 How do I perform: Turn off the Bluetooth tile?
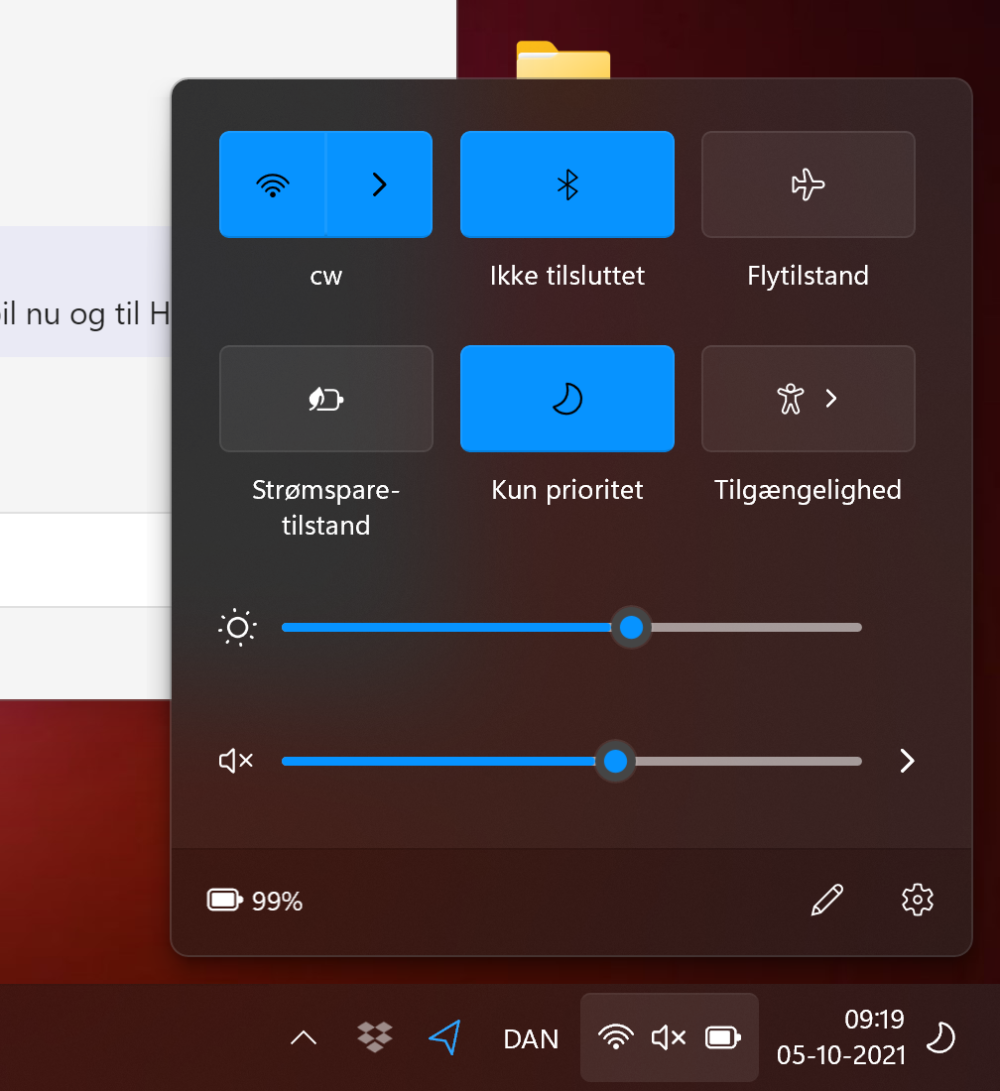point(567,184)
